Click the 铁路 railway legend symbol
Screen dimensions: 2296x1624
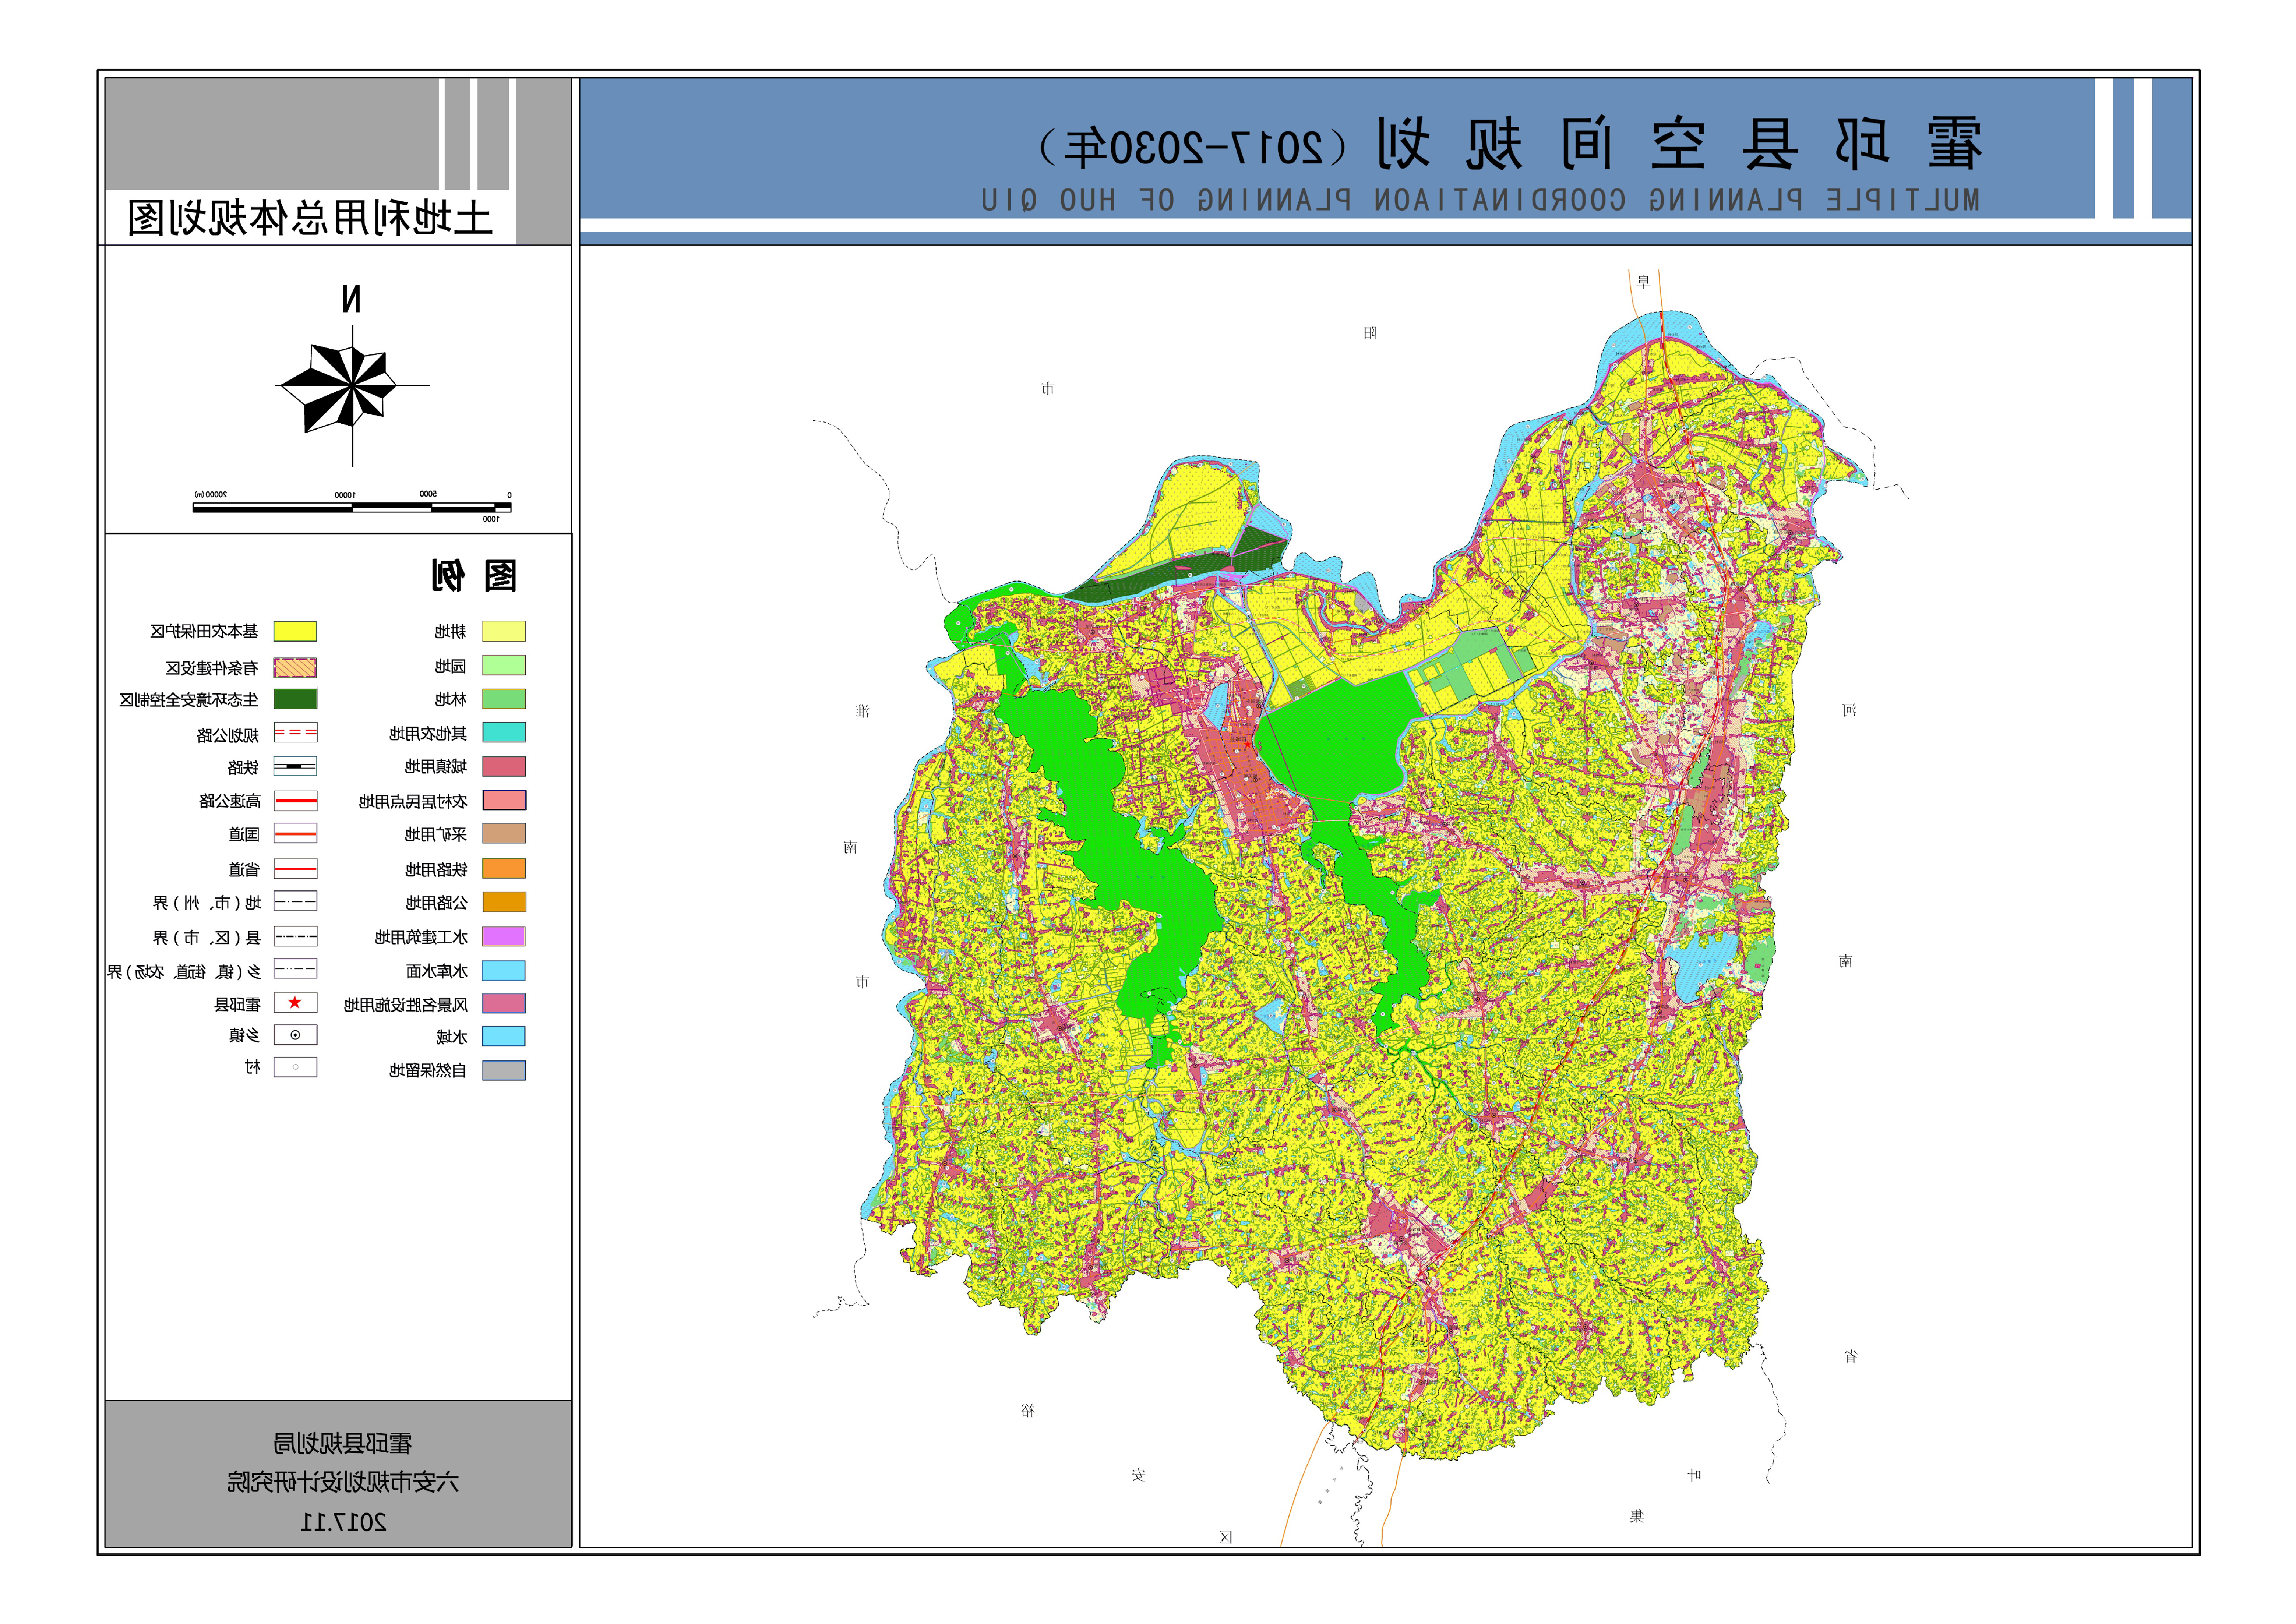point(295,766)
